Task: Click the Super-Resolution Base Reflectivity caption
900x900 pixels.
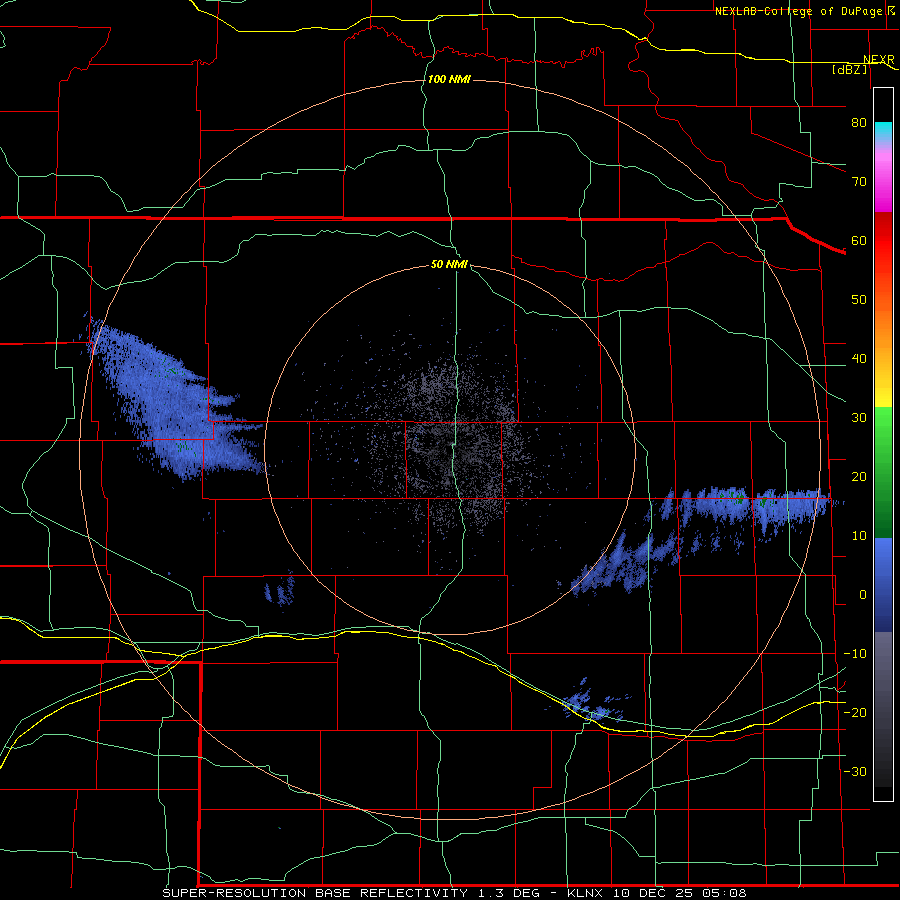Action: (455, 893)
